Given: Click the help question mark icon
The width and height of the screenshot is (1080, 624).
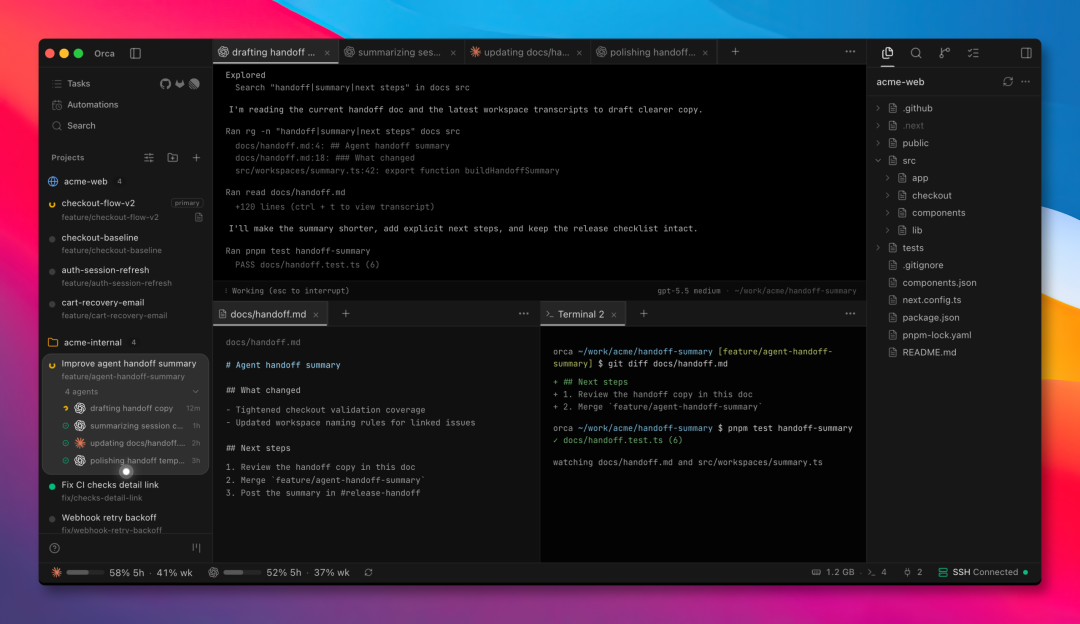Looking at the screenshot, I should point(54,548).
